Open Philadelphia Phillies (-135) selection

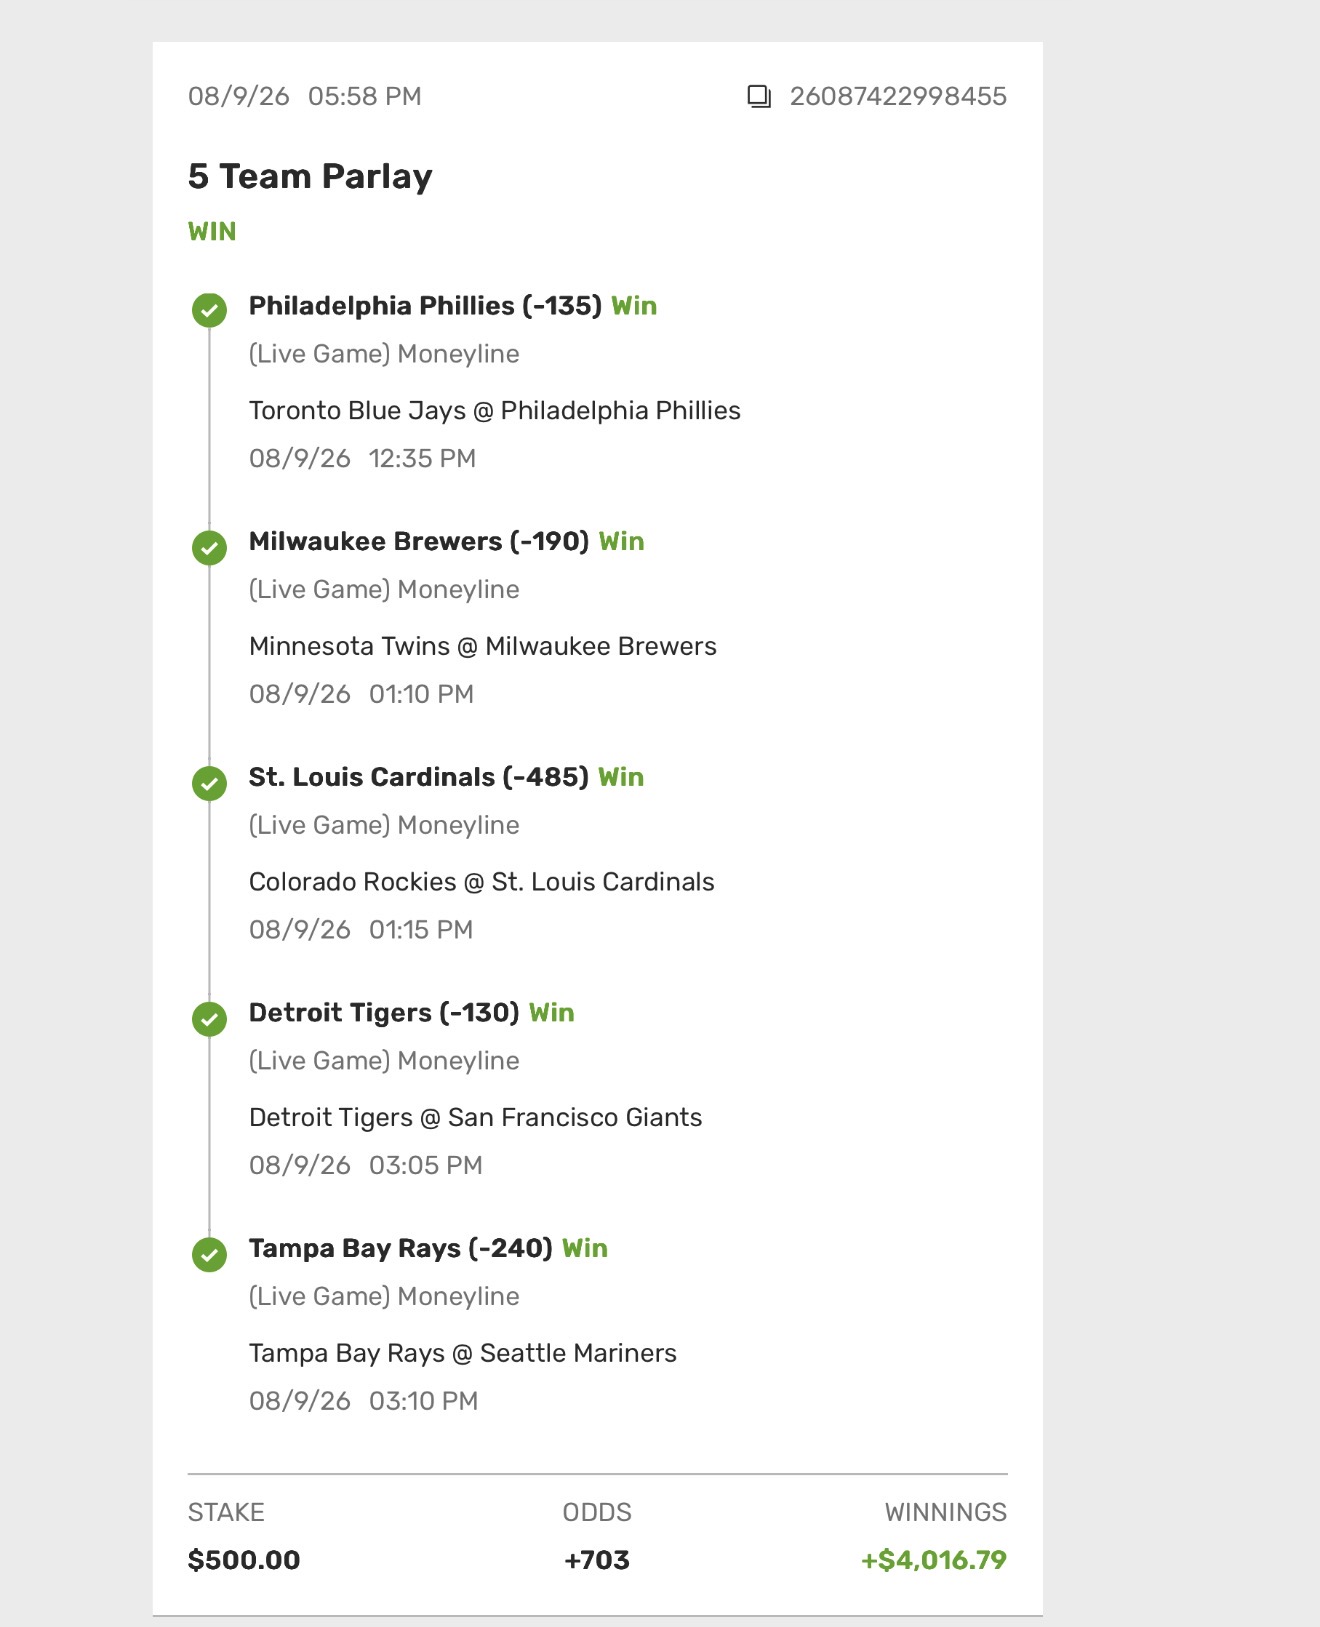[x=425, y=306]
